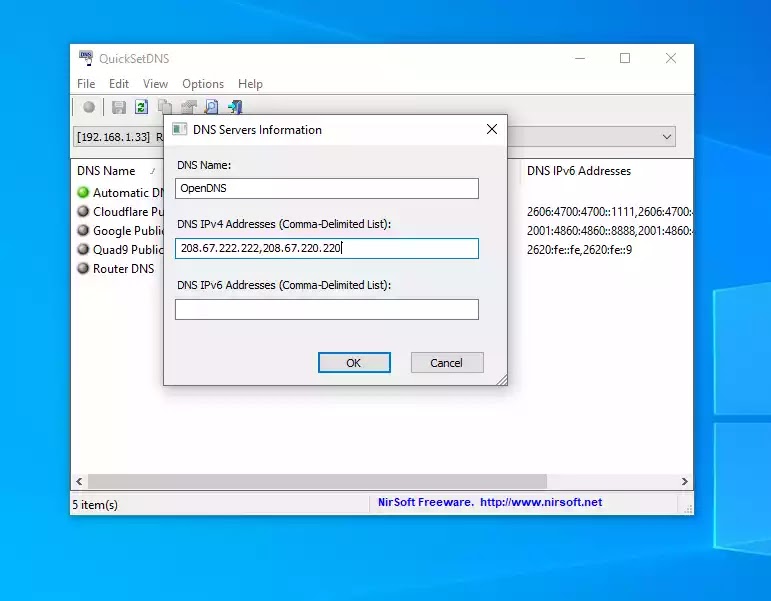The height and width of the screenshot is (601, 771).
Task: Select the Google Public row bullet icon
Action: tap(83, 230)
